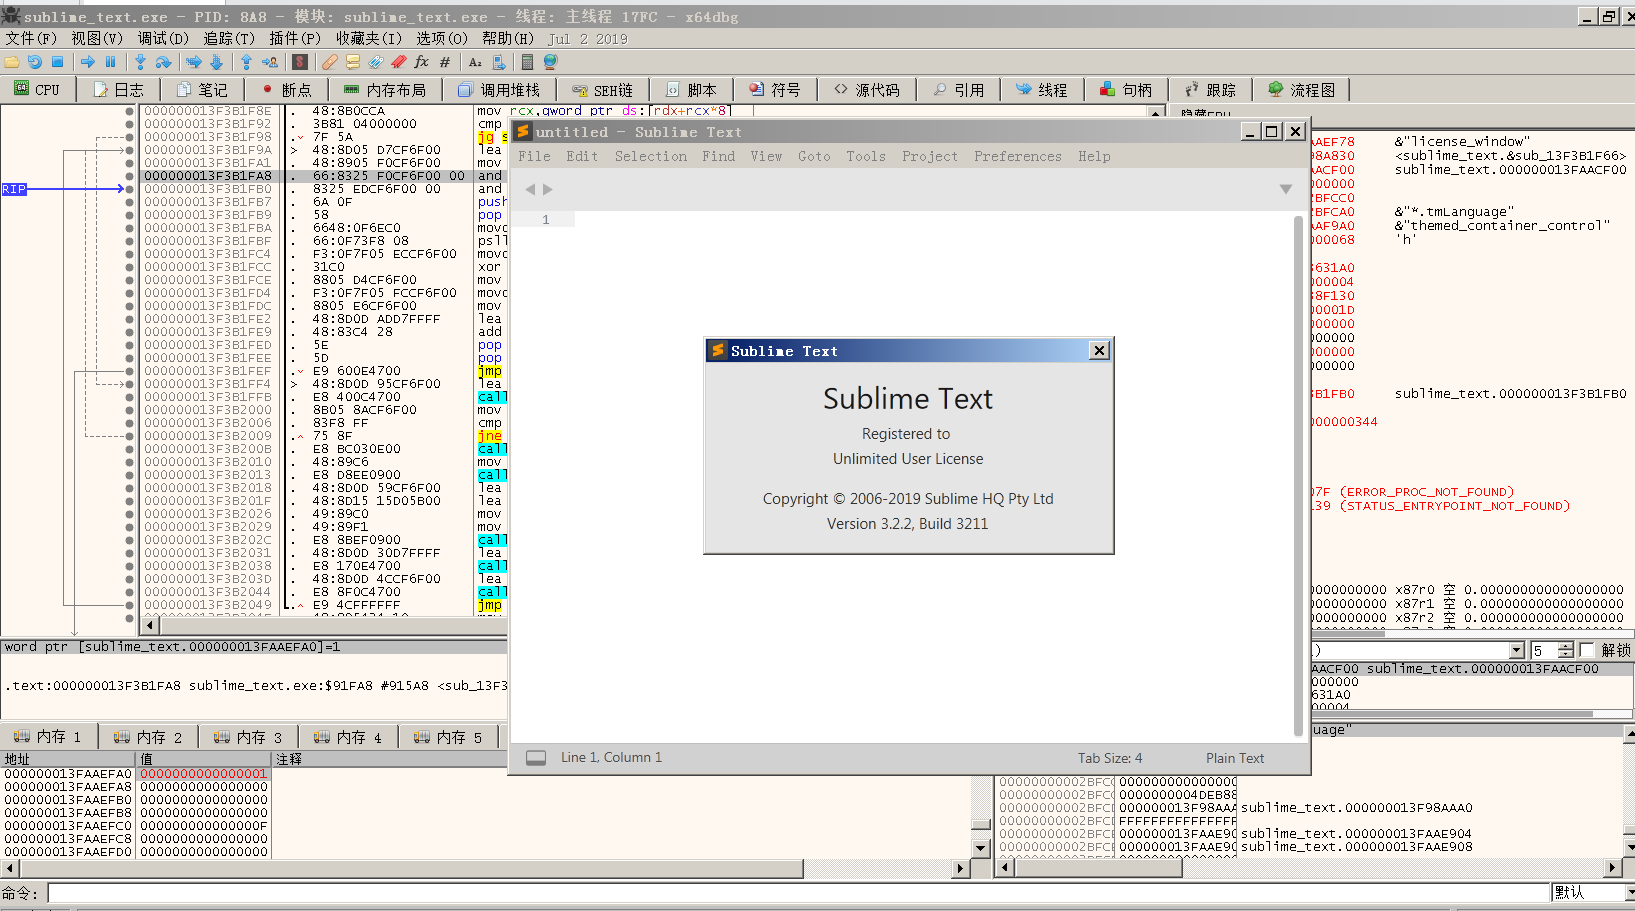Open the calling convention combo box dropdown
The image size is (1635, 911).
coord(1517,650)
